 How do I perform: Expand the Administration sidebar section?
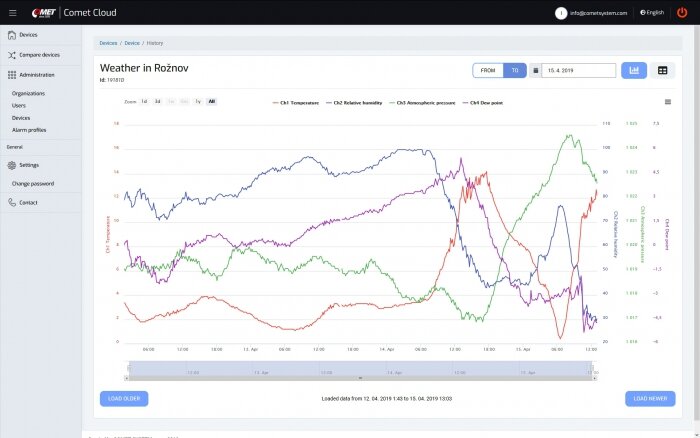tap(36, 75)
